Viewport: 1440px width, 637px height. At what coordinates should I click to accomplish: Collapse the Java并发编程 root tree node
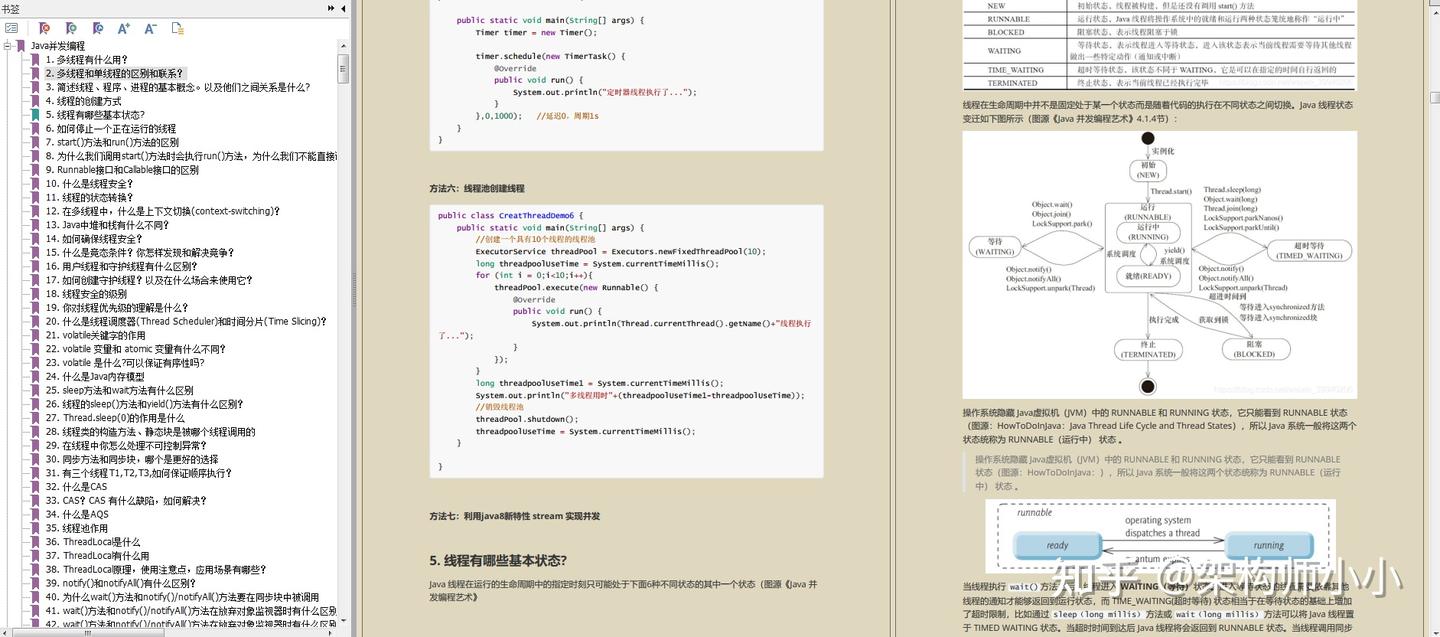coord(7,46)
